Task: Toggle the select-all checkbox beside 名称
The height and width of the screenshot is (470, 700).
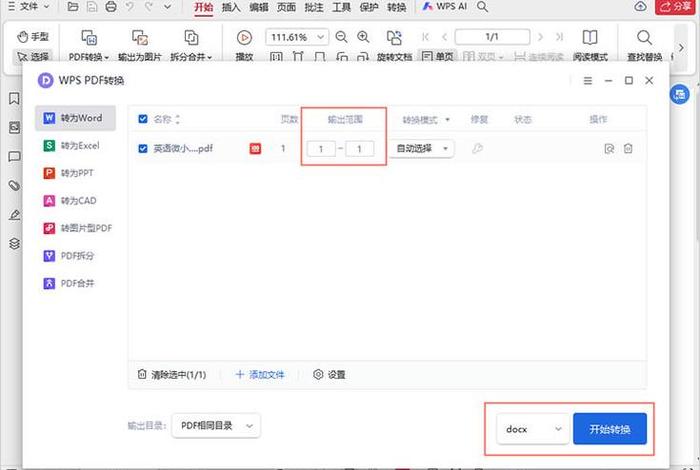Action: pyautogui.click(x=143, y=119)
